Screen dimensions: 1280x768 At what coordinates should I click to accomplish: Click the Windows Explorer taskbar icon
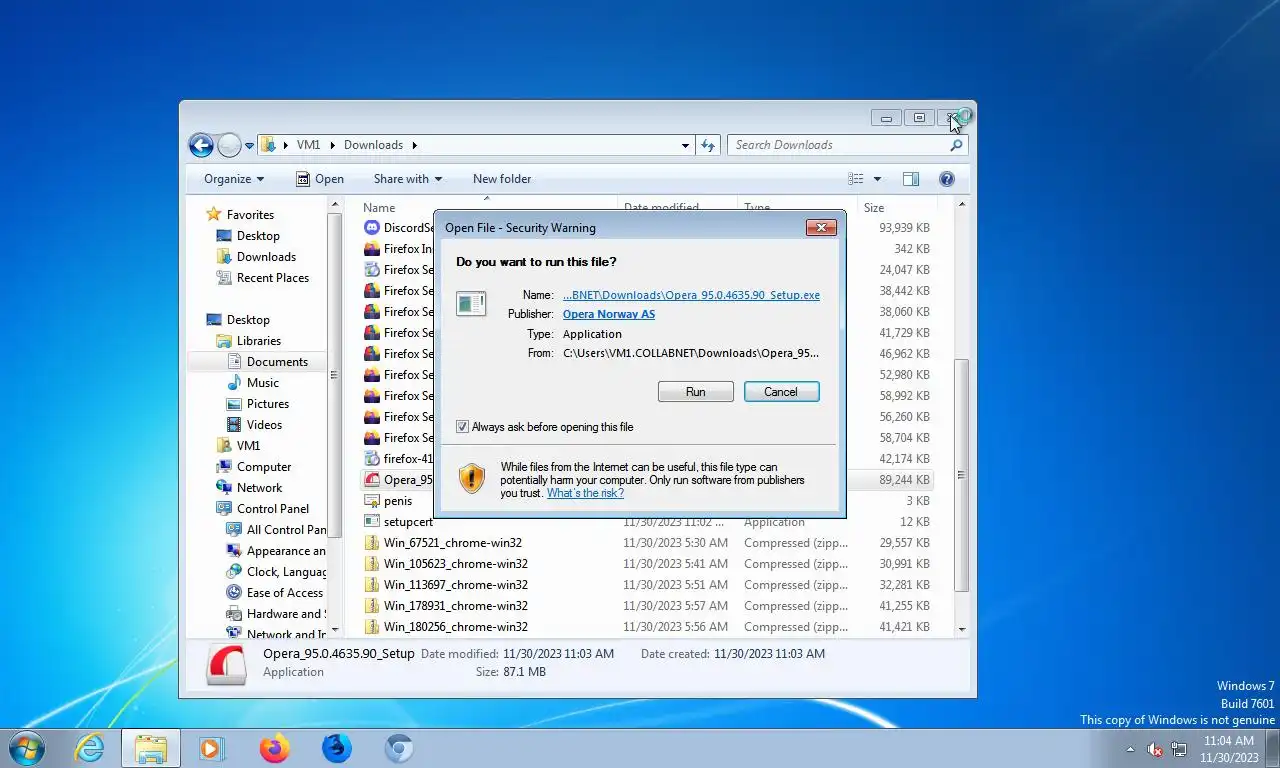coord(151,748)
